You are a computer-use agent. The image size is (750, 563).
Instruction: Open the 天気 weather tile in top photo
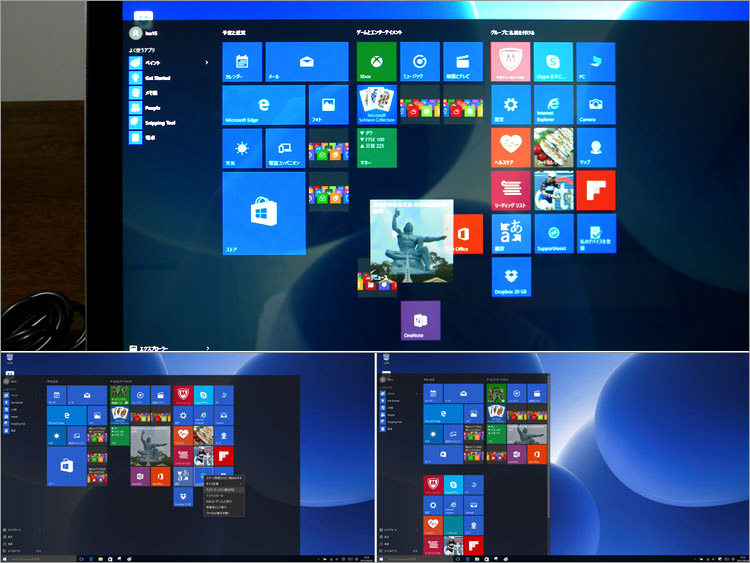click(x=242, y=148)
